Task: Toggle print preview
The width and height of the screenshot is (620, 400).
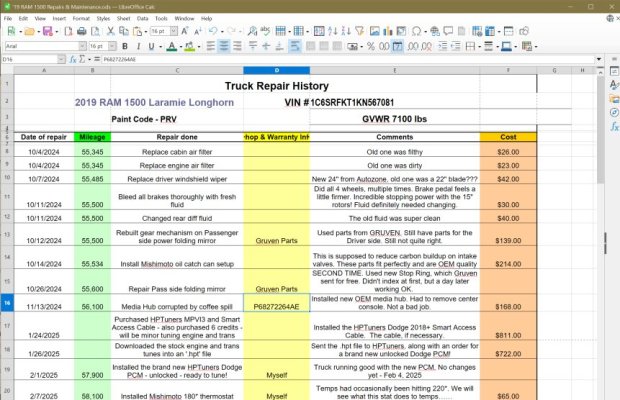Action: click(x=95, y=31)
